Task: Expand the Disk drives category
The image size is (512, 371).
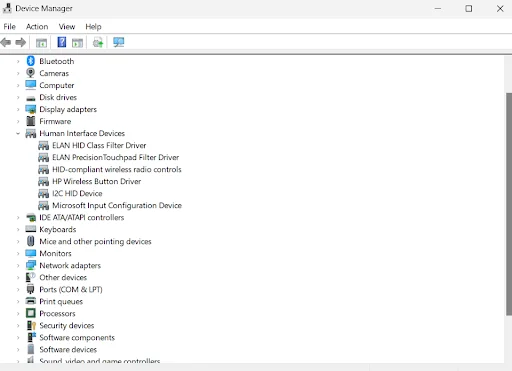Action: pyautogui.click(x=18, y=97)
